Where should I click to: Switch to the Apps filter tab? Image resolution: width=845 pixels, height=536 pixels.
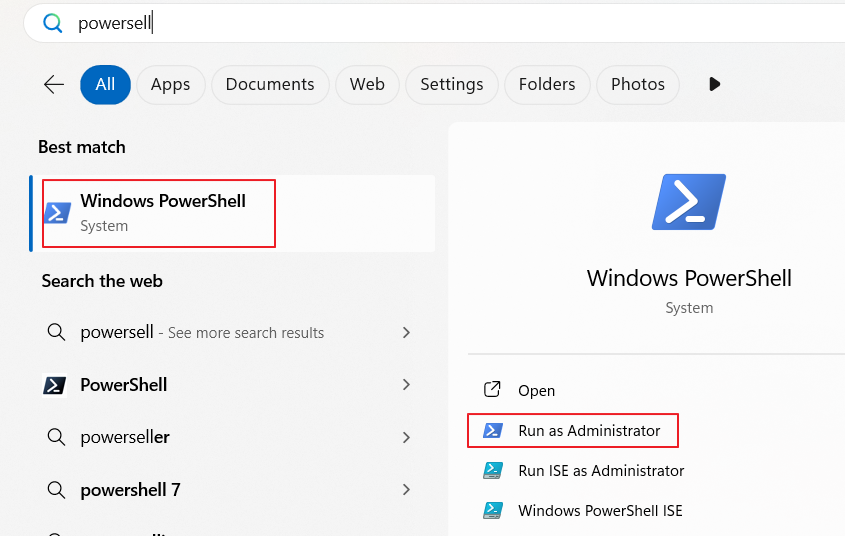click(x=170, y=85)
